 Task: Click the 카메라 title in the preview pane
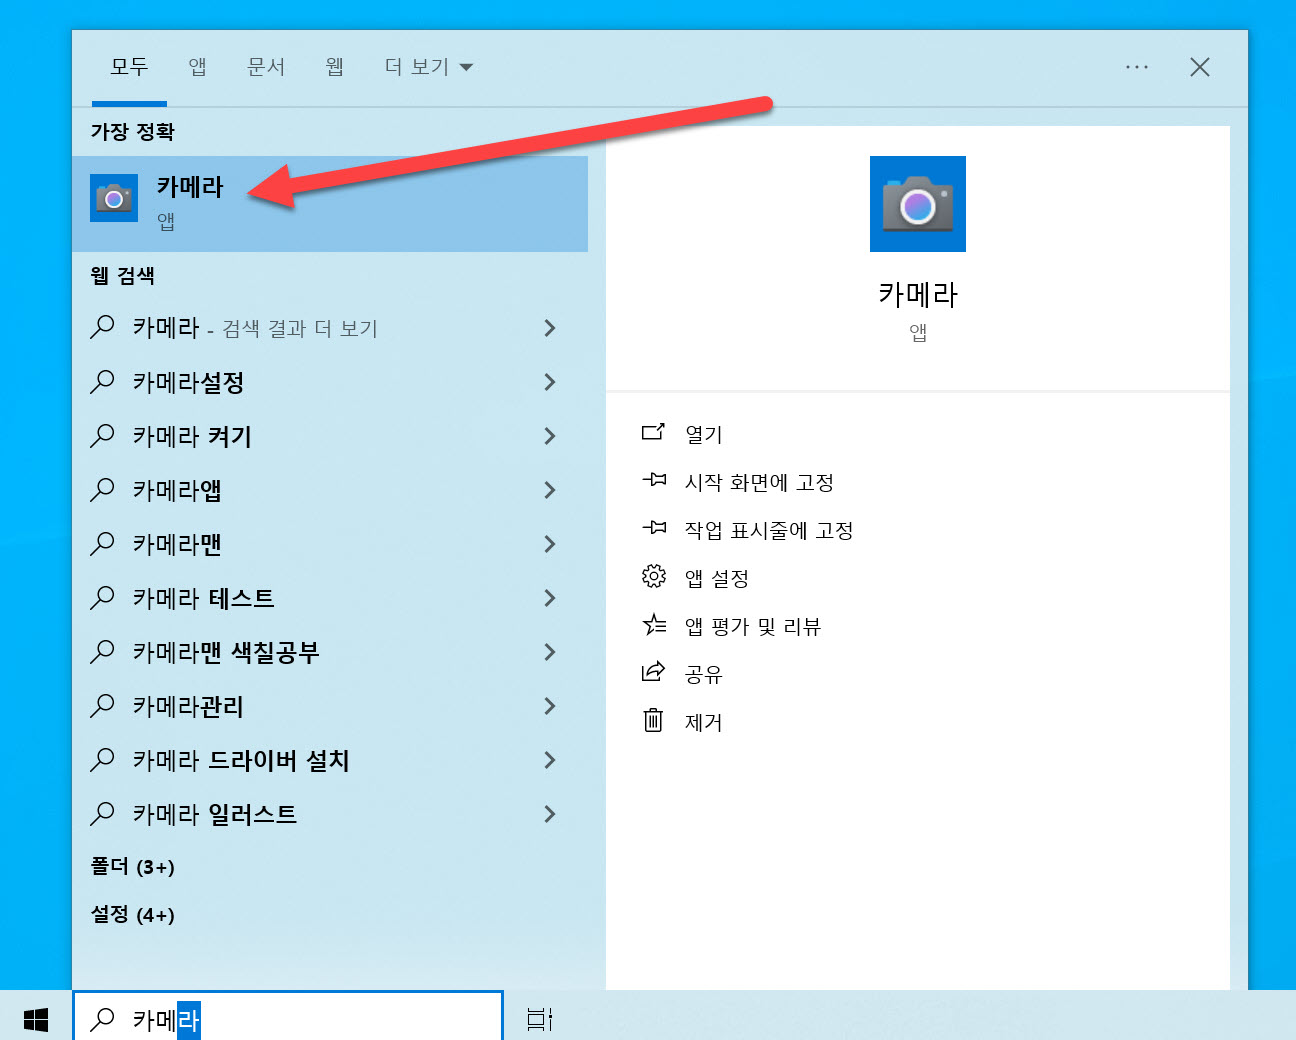(917, 294)
